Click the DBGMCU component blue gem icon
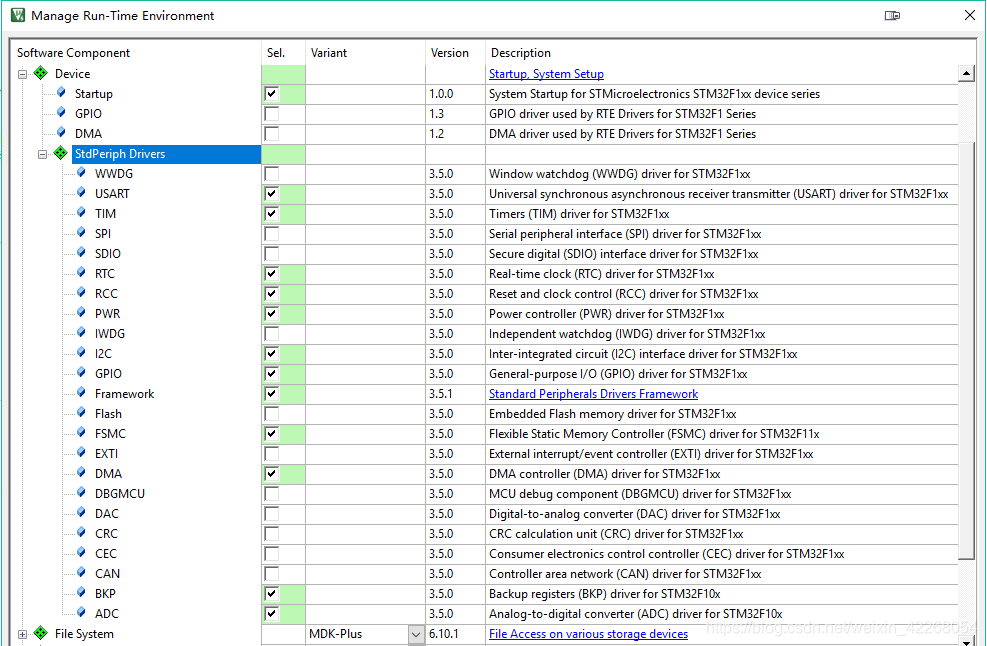The image size is (987, 646). [81, 493]
